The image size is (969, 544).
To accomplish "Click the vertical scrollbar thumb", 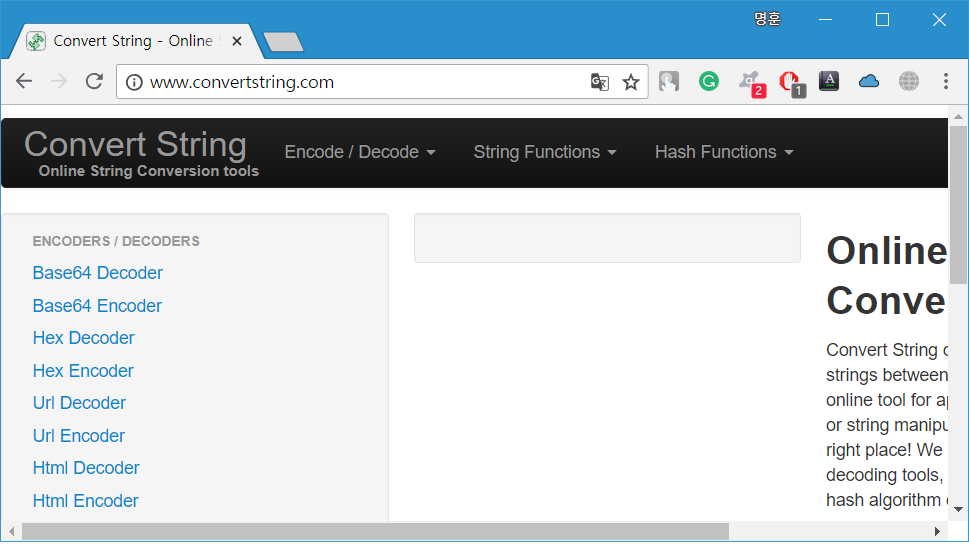I will [958, 204].
